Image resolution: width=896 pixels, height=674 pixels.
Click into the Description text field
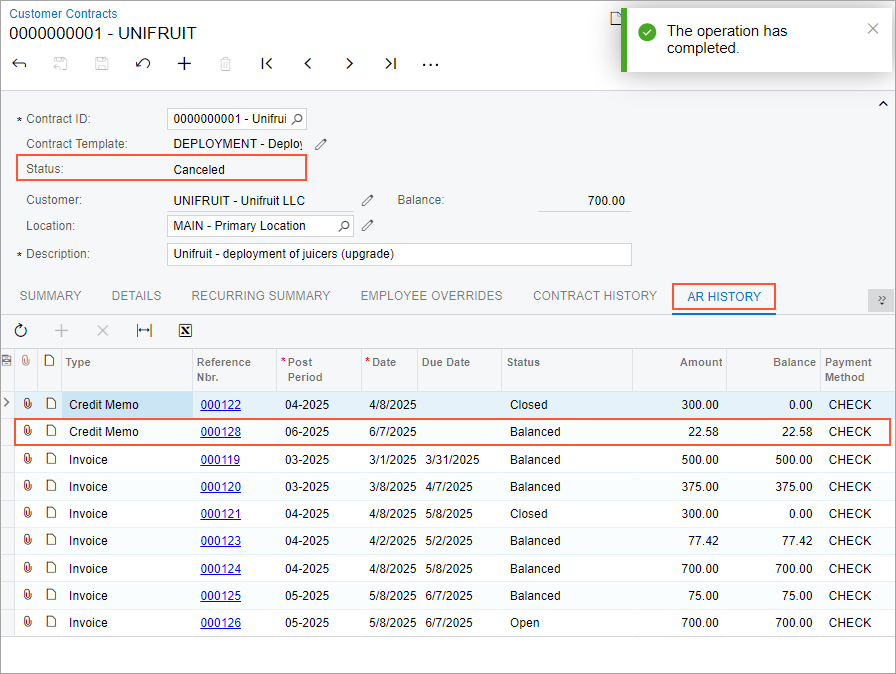tap(399, 254)
